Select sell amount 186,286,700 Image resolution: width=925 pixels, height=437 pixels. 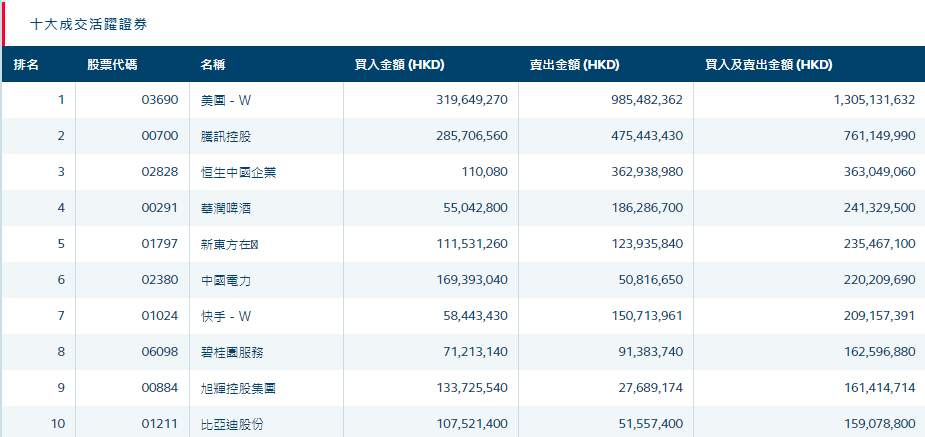click(x=647, y=208)
